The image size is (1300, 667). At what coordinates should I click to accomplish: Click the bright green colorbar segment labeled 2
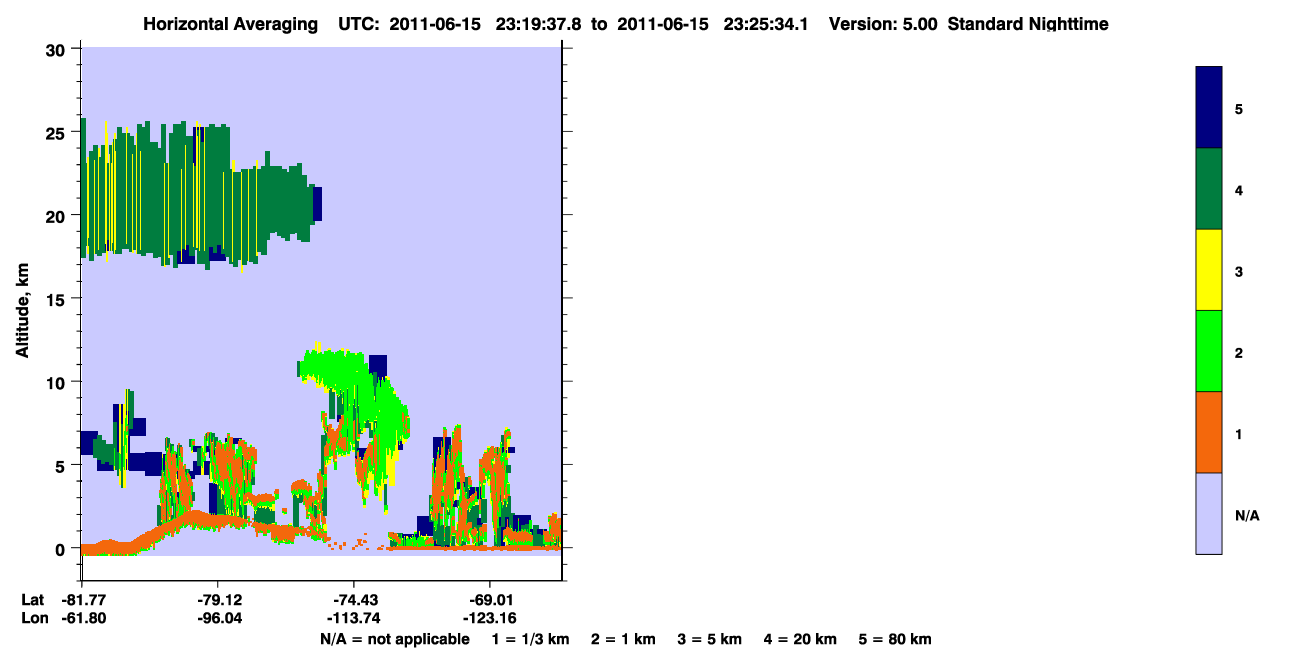point(1209,351)
